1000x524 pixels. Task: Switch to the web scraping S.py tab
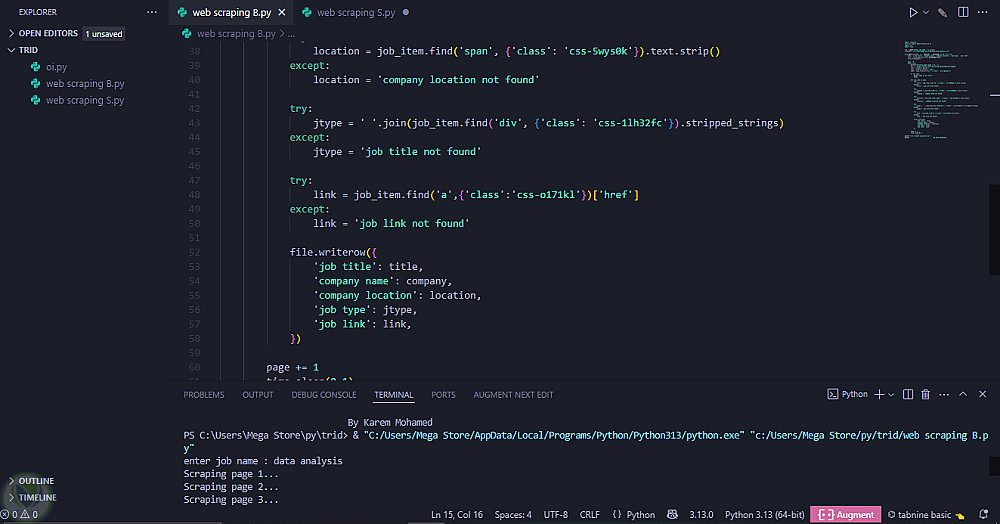353,12
